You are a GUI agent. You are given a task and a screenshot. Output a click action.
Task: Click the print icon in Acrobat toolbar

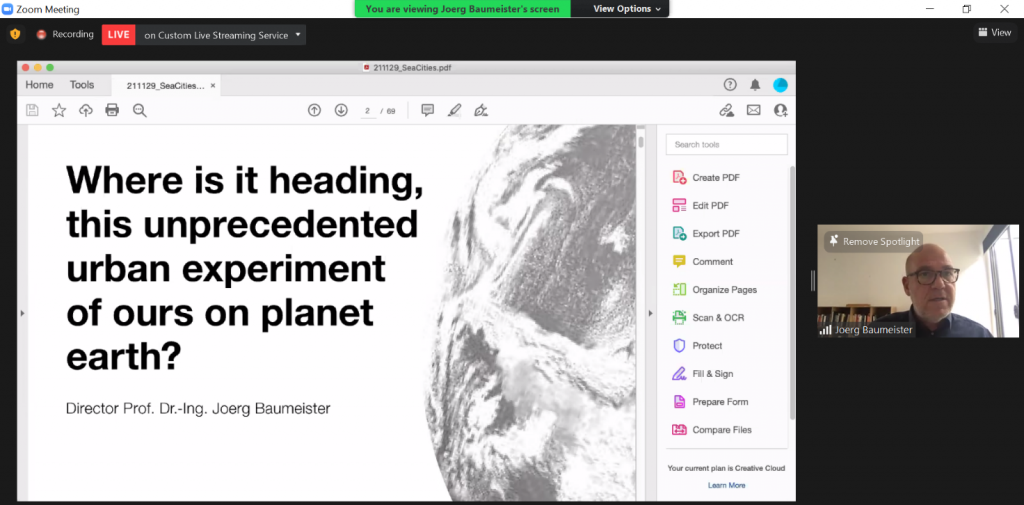(x=112, y=110)
